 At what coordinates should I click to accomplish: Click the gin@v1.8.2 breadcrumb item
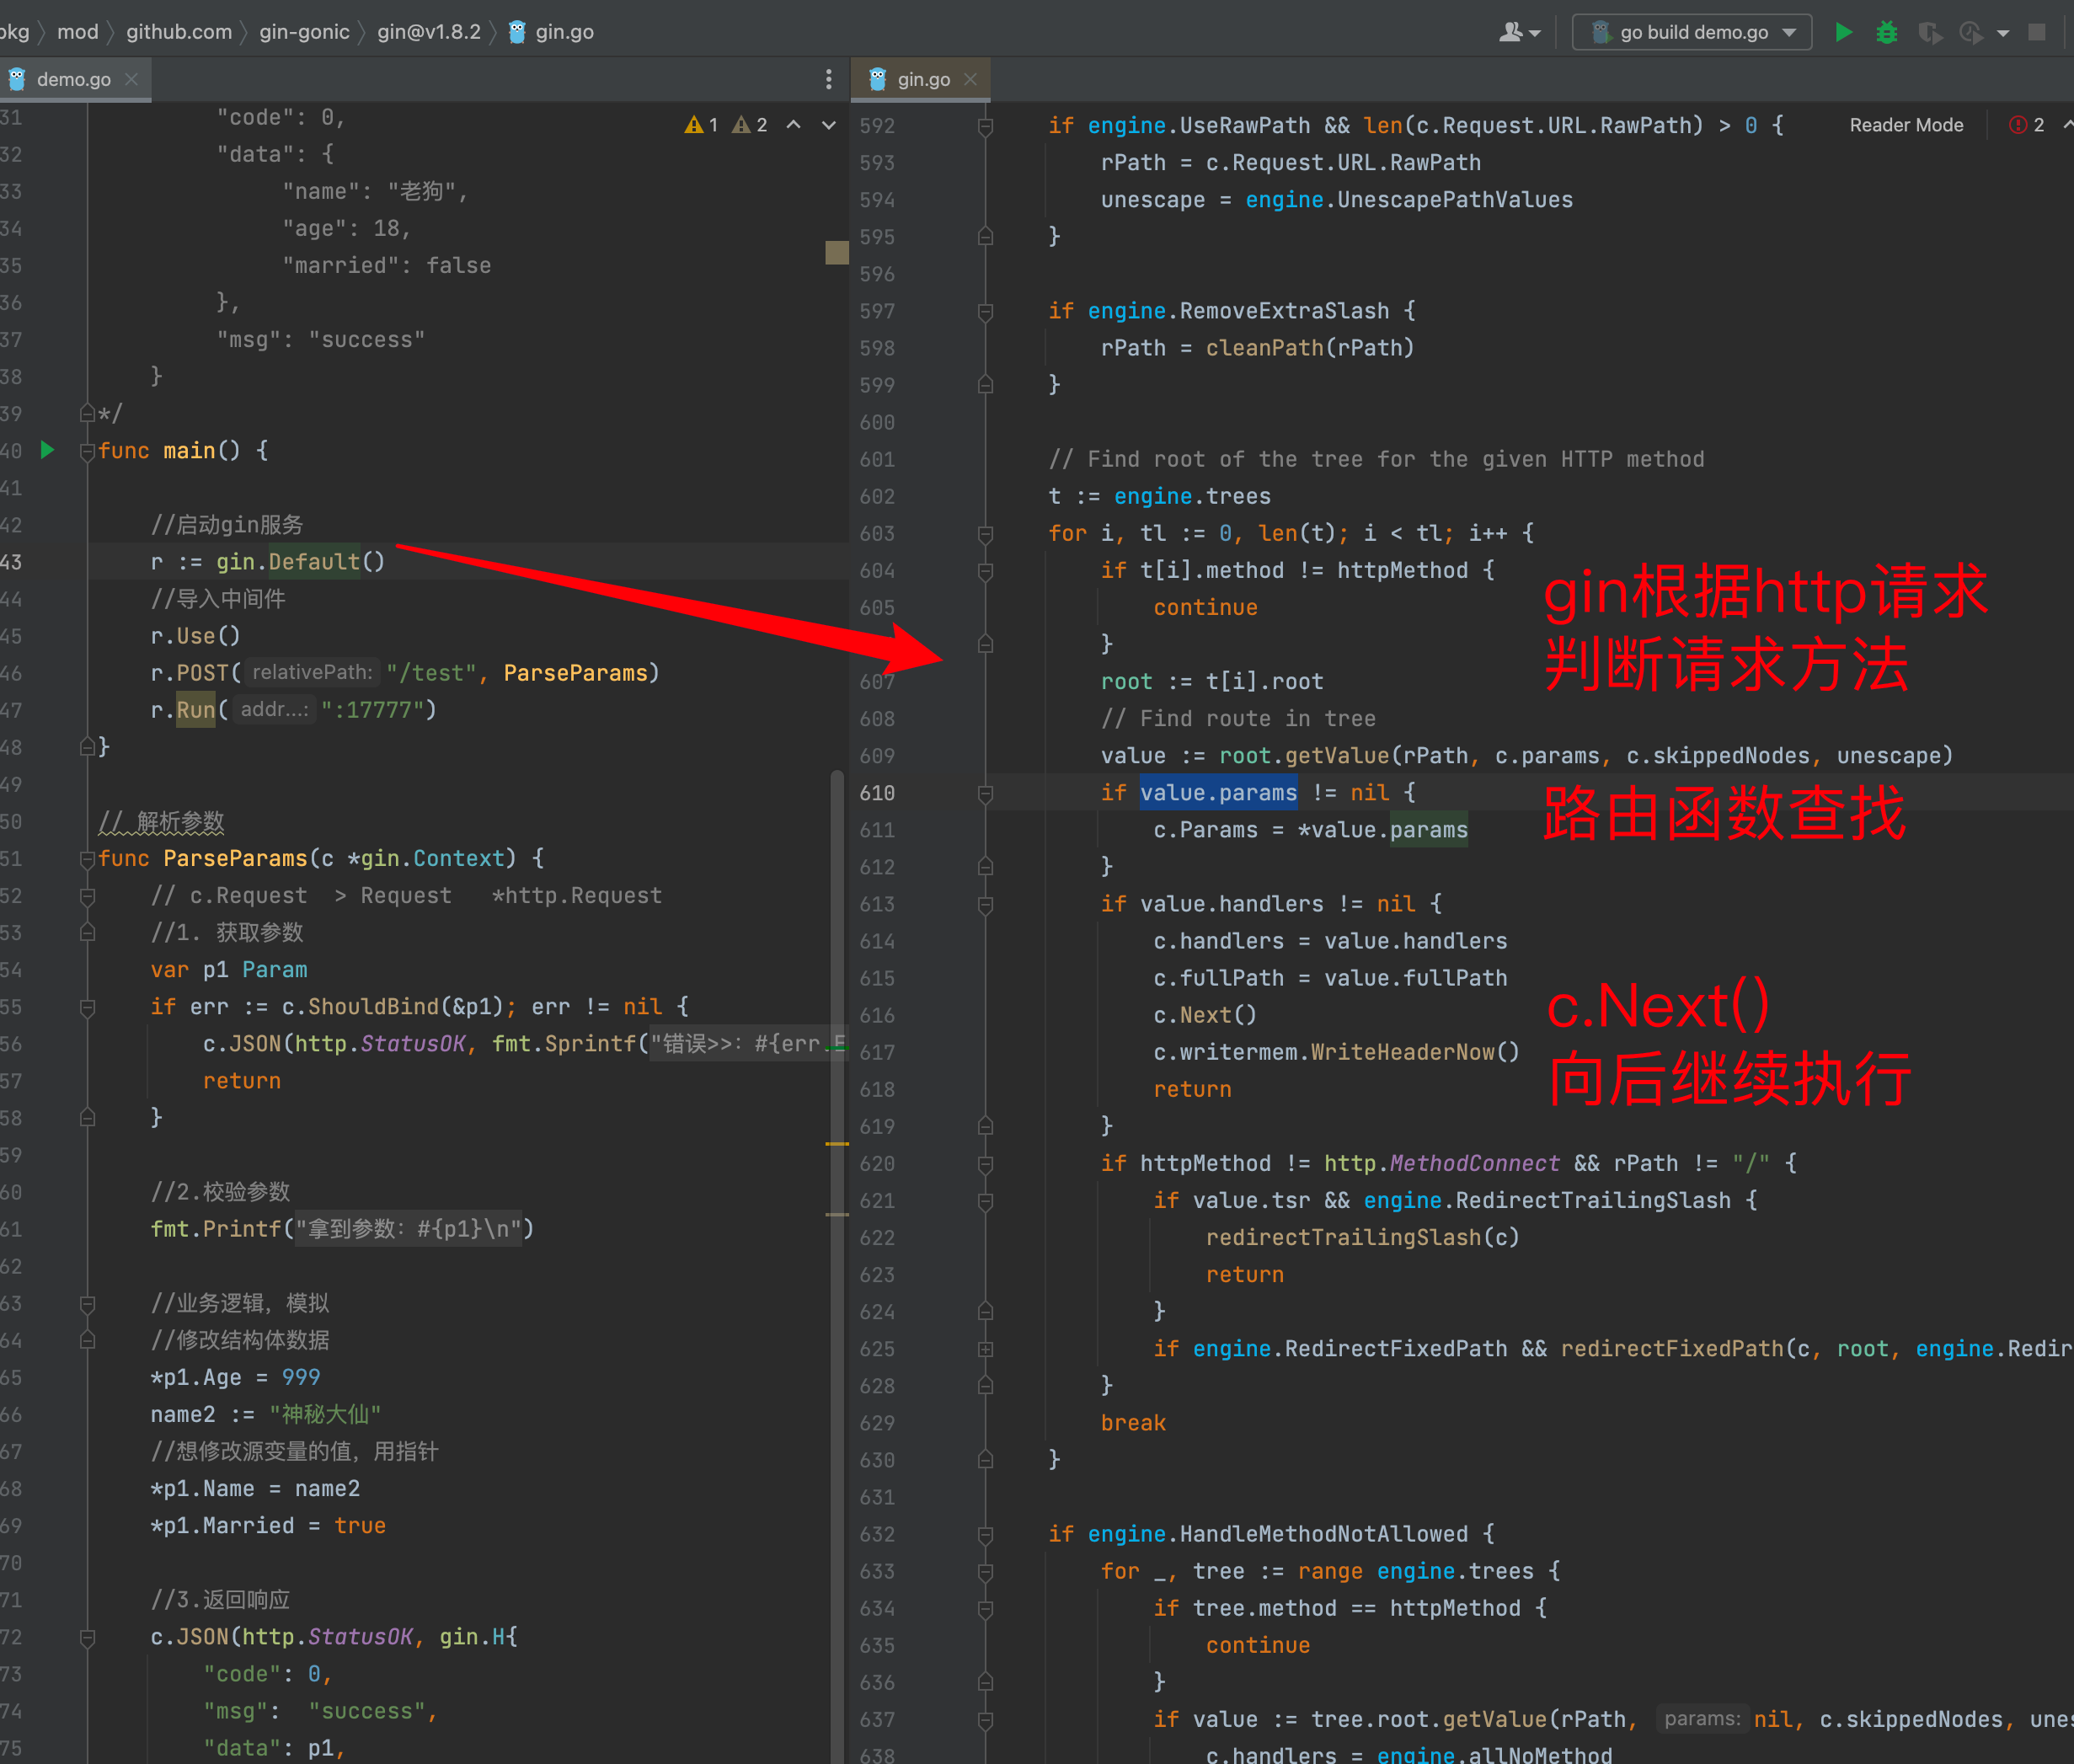[x=428, y=32]
